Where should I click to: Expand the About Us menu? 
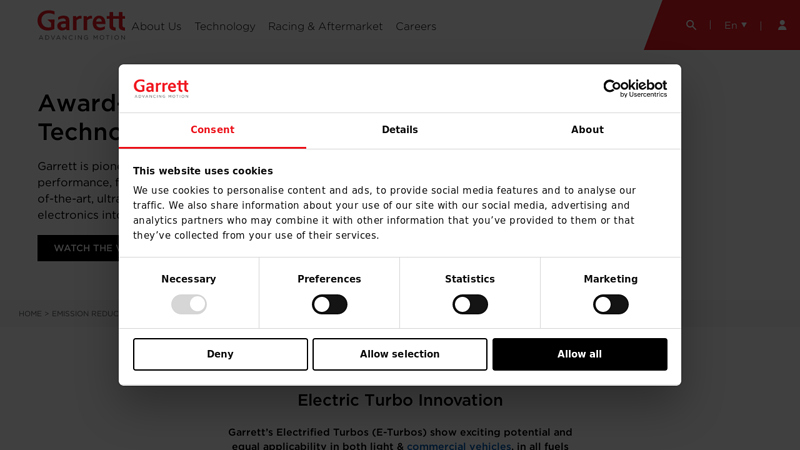click(x=156, y=26)
